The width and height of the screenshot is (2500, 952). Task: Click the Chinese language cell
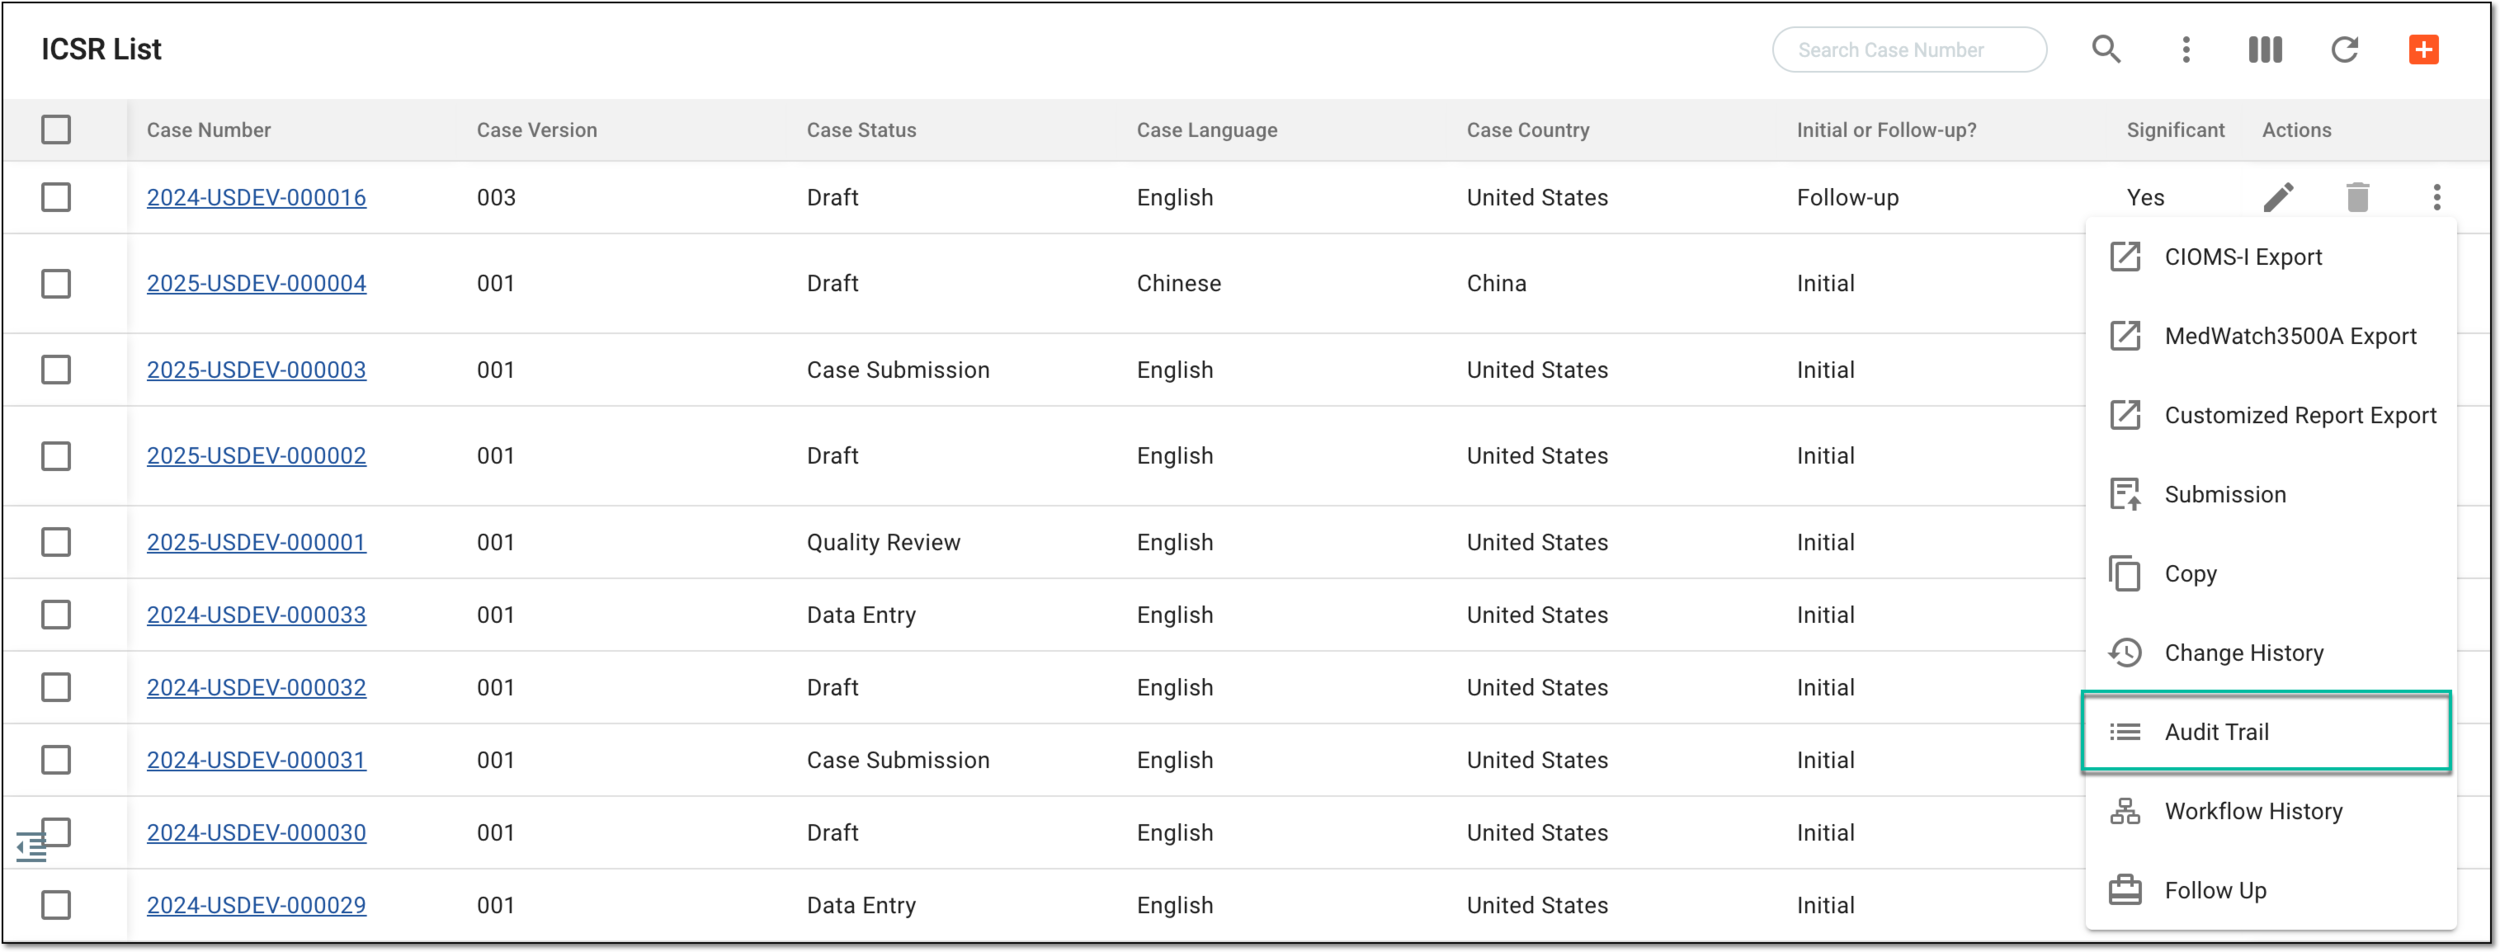point(1178,283)
